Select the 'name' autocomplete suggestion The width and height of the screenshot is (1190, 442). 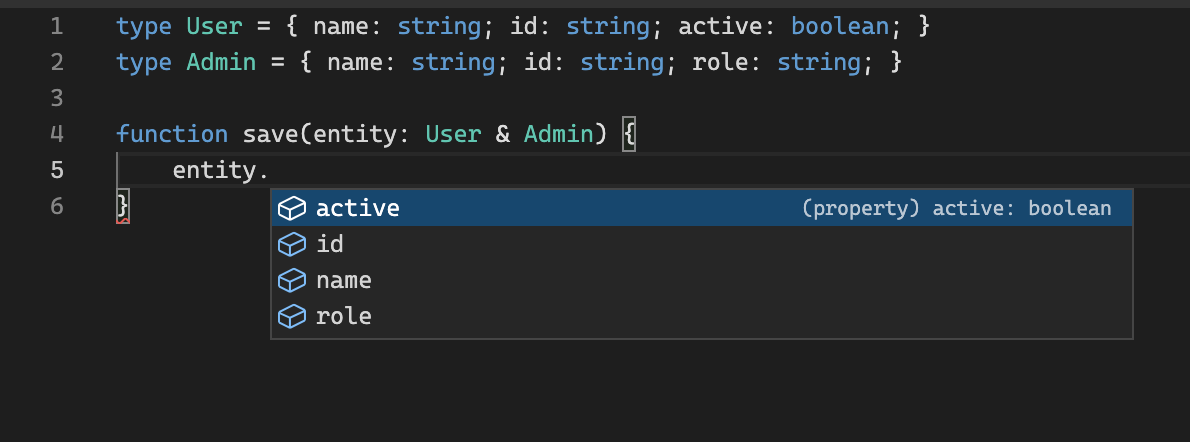click(x=702, y=280)
